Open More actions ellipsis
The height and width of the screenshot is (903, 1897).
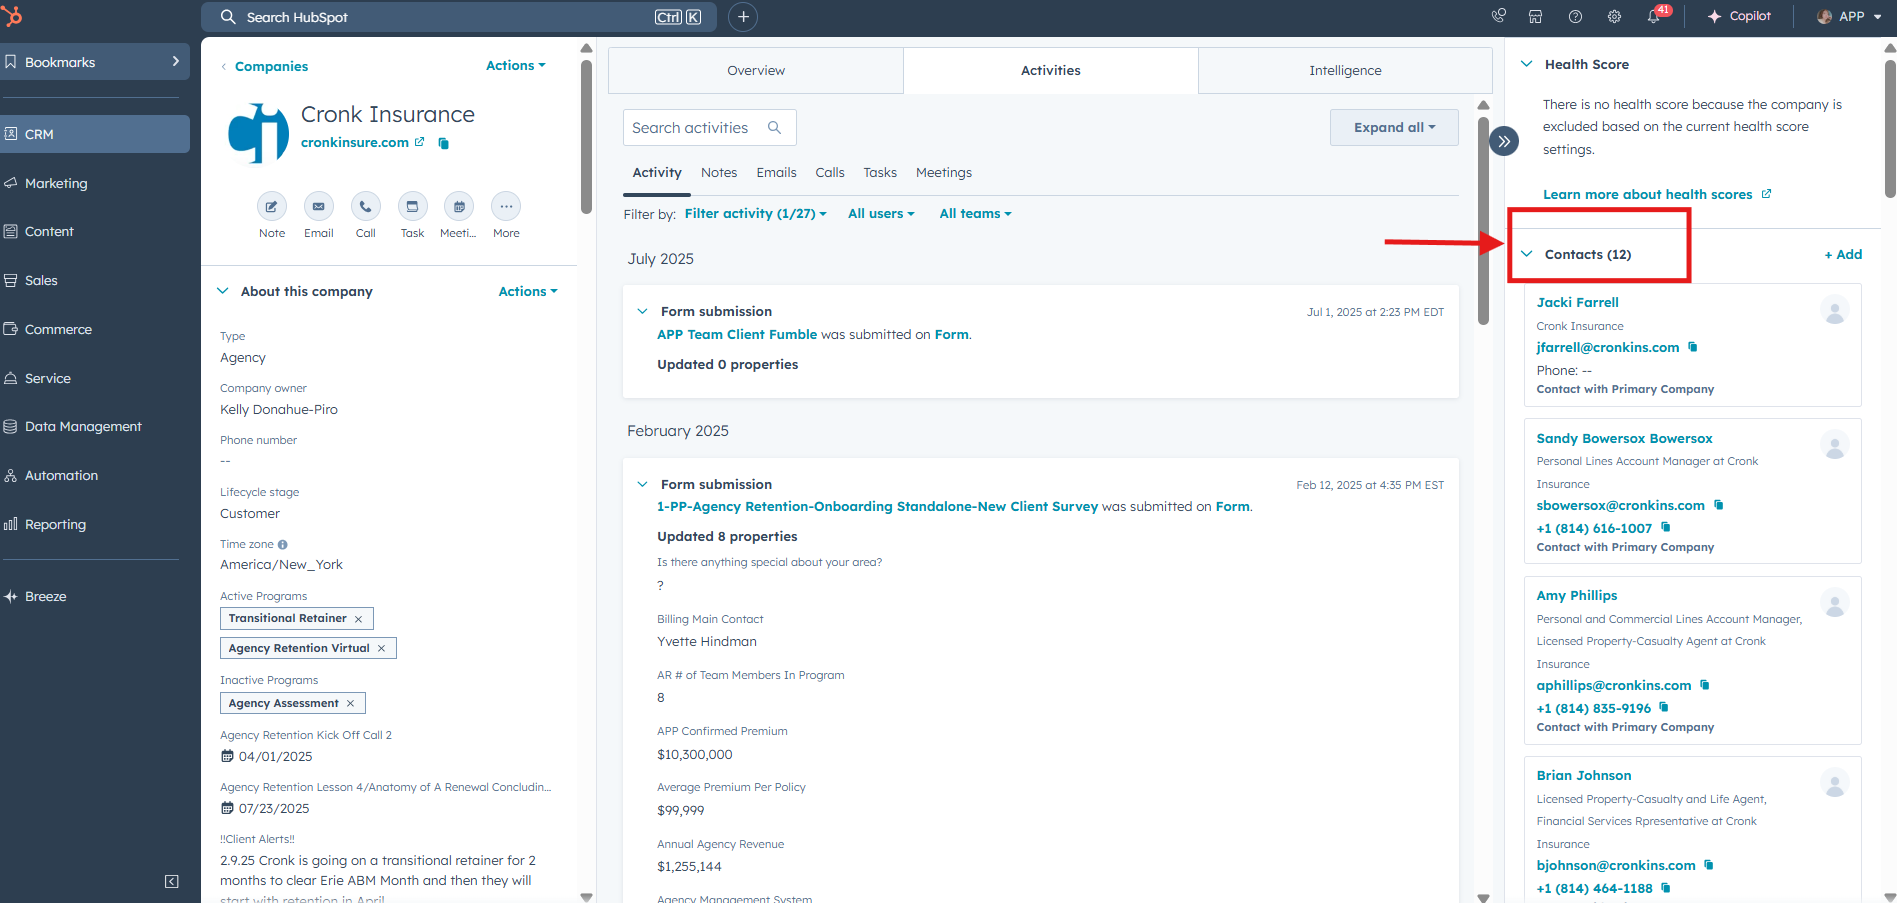pos(506,206)
